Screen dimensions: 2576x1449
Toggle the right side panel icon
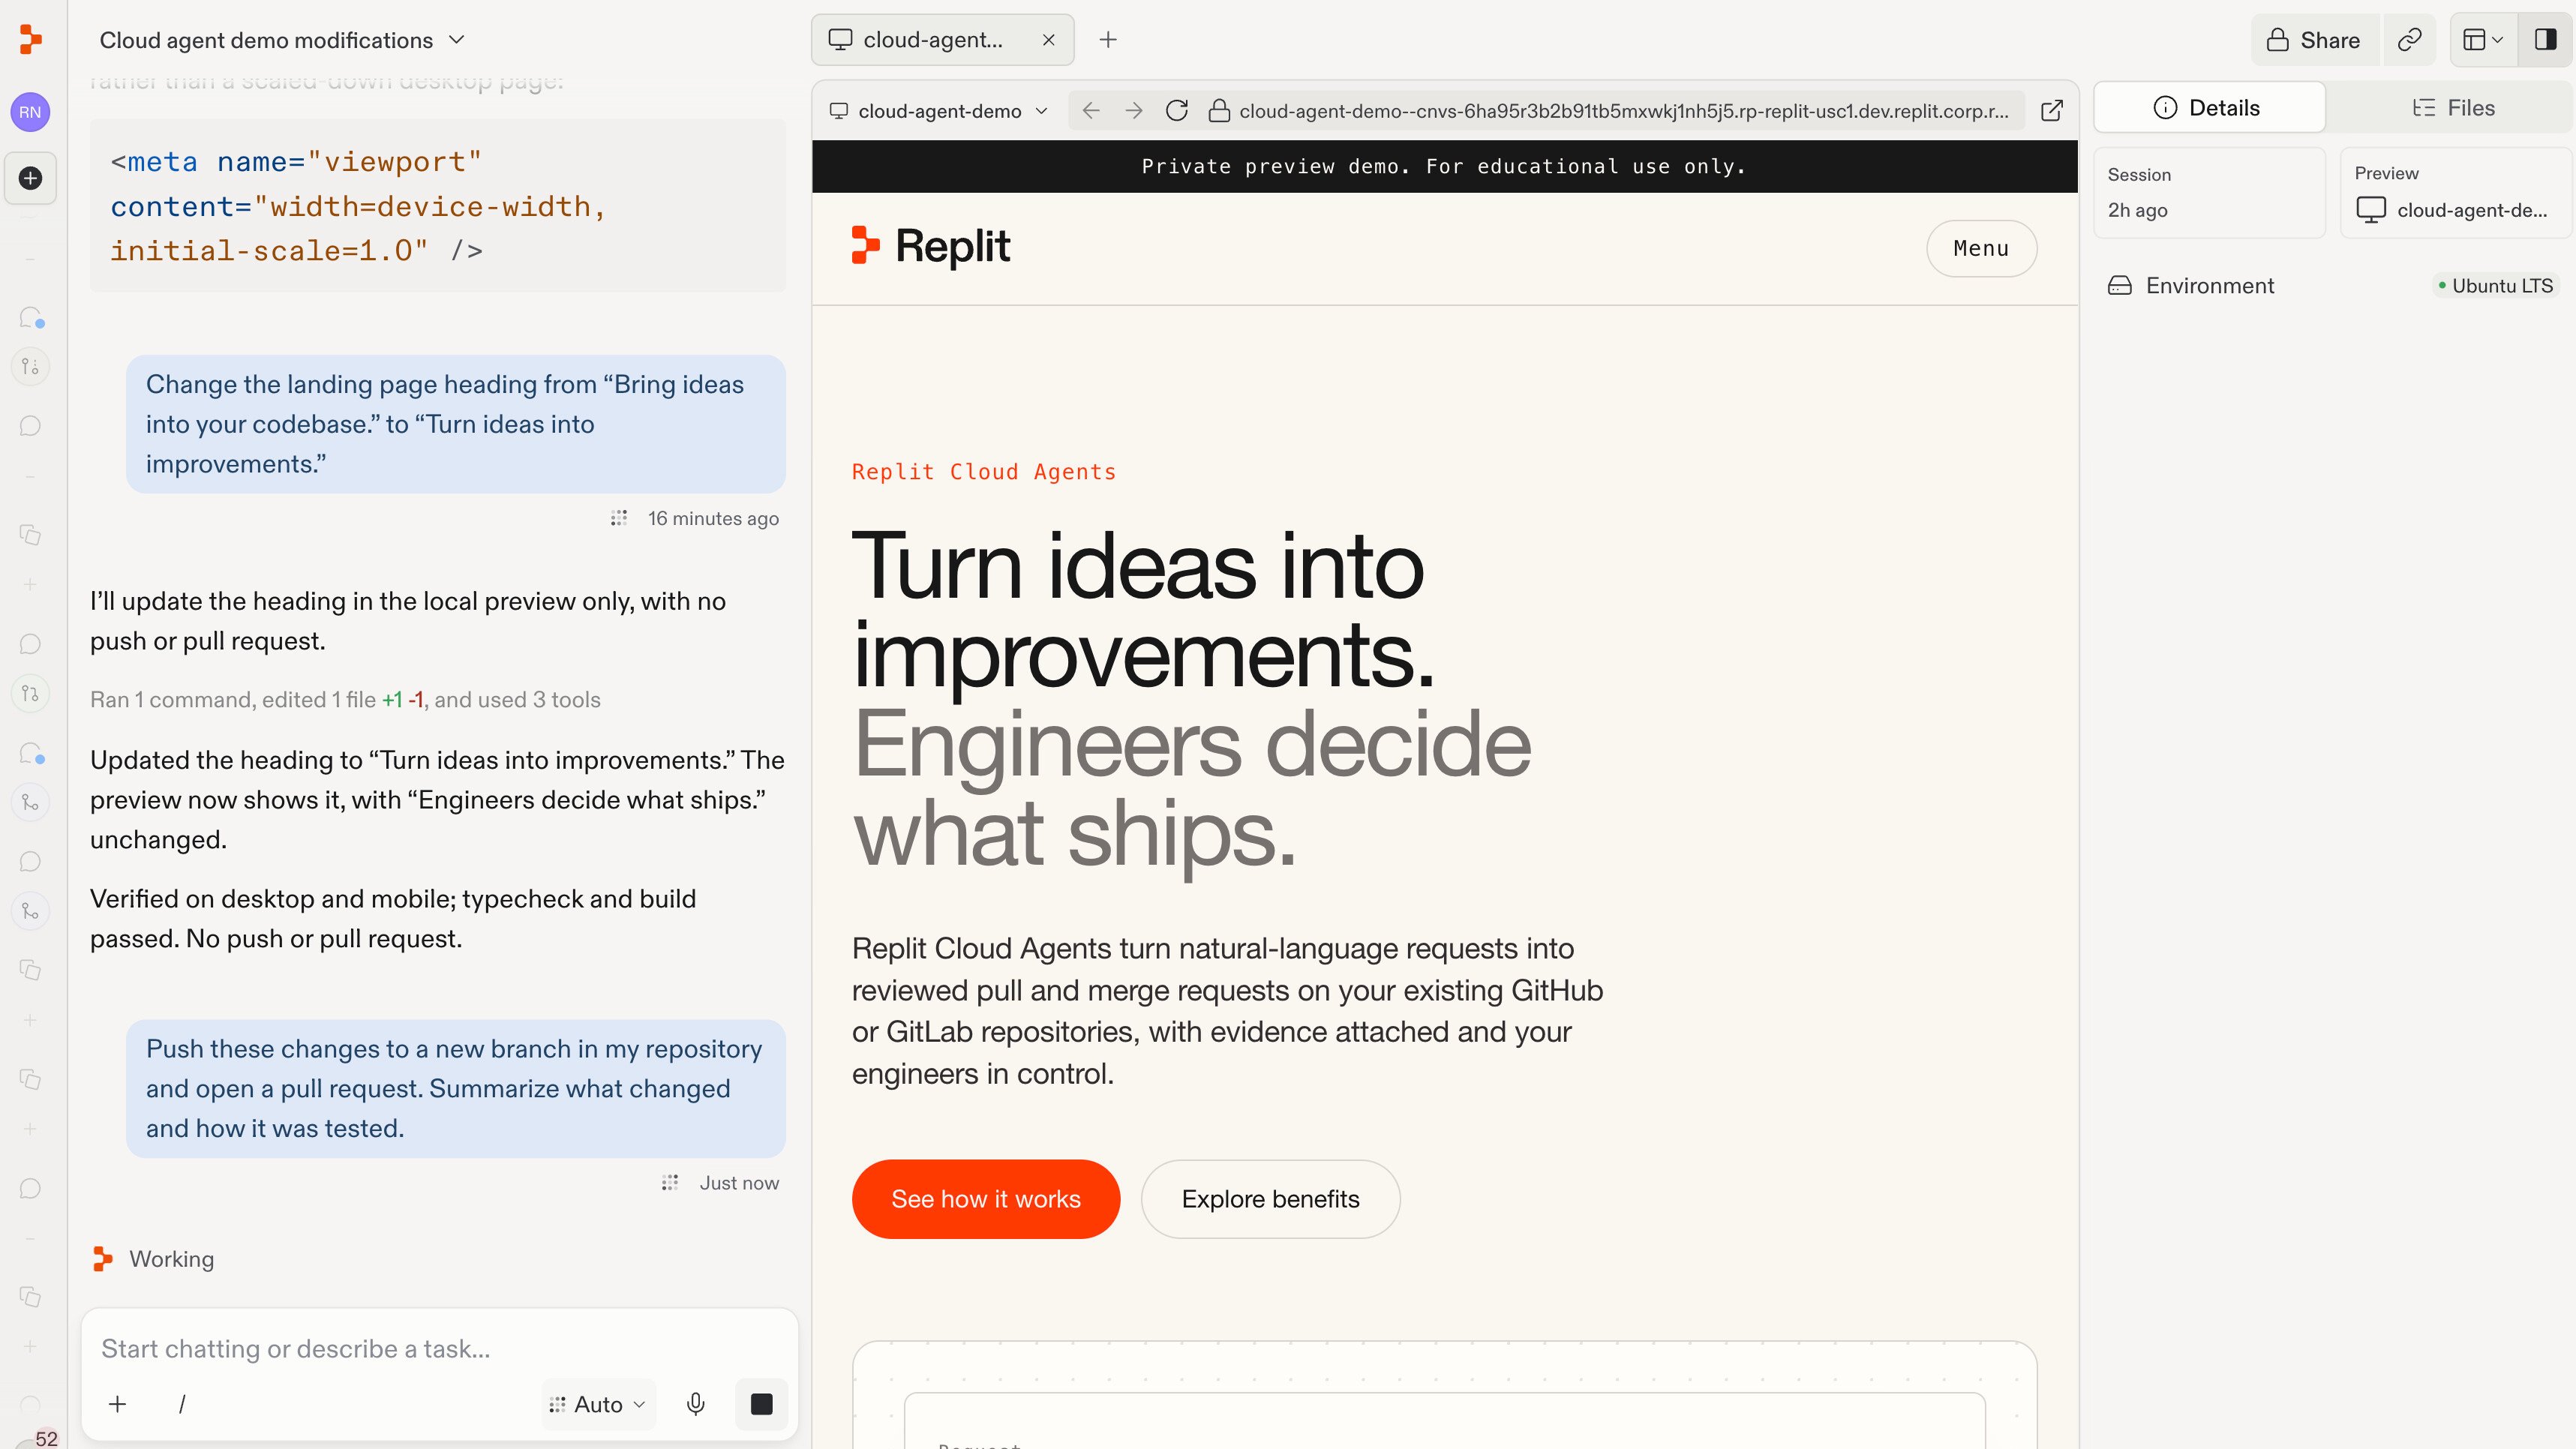pos(2545,40)
